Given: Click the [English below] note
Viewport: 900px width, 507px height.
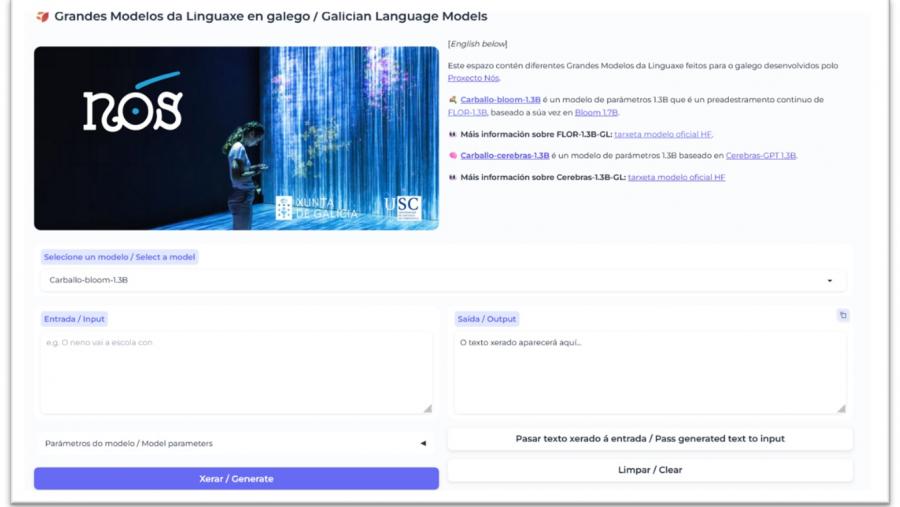Looking at the screenshot, I should click(478, 44).
